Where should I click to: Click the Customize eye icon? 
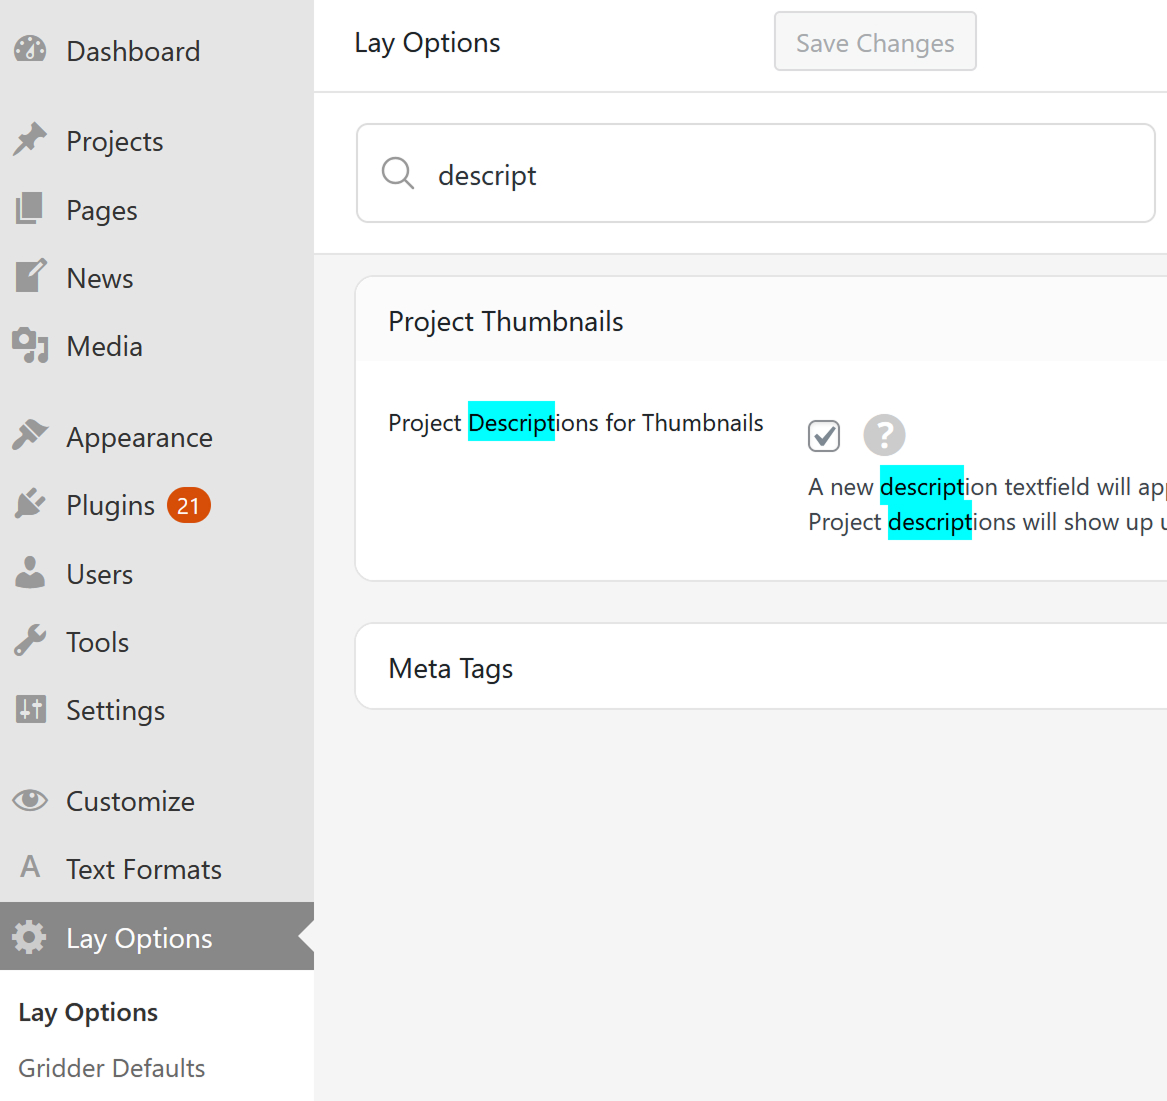click(30, 800)
